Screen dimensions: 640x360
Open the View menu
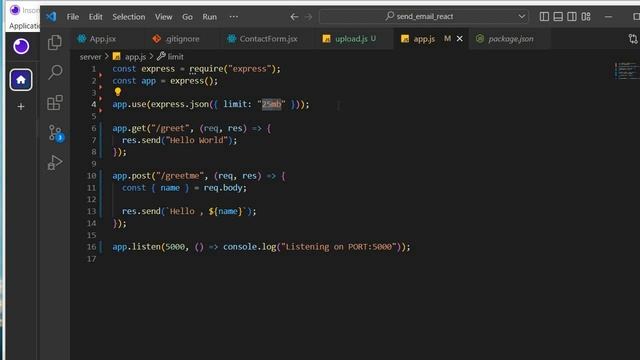(x=163, y=17)
